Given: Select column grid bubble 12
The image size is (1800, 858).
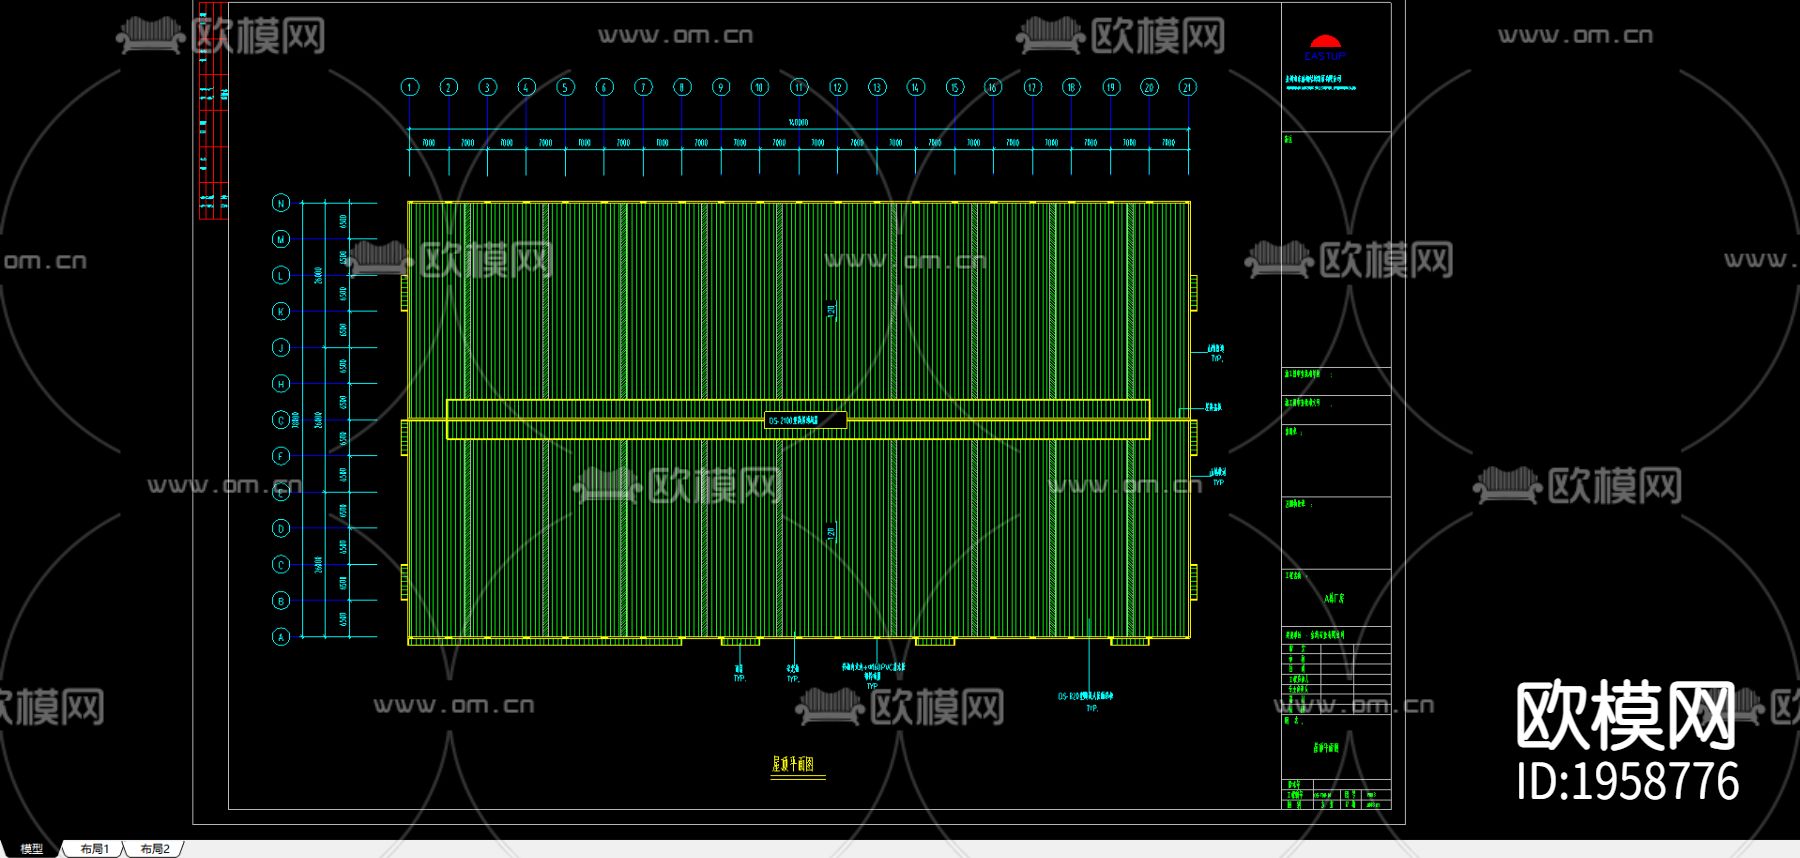Looking at the screenshot, I should [x=838, y=87].
